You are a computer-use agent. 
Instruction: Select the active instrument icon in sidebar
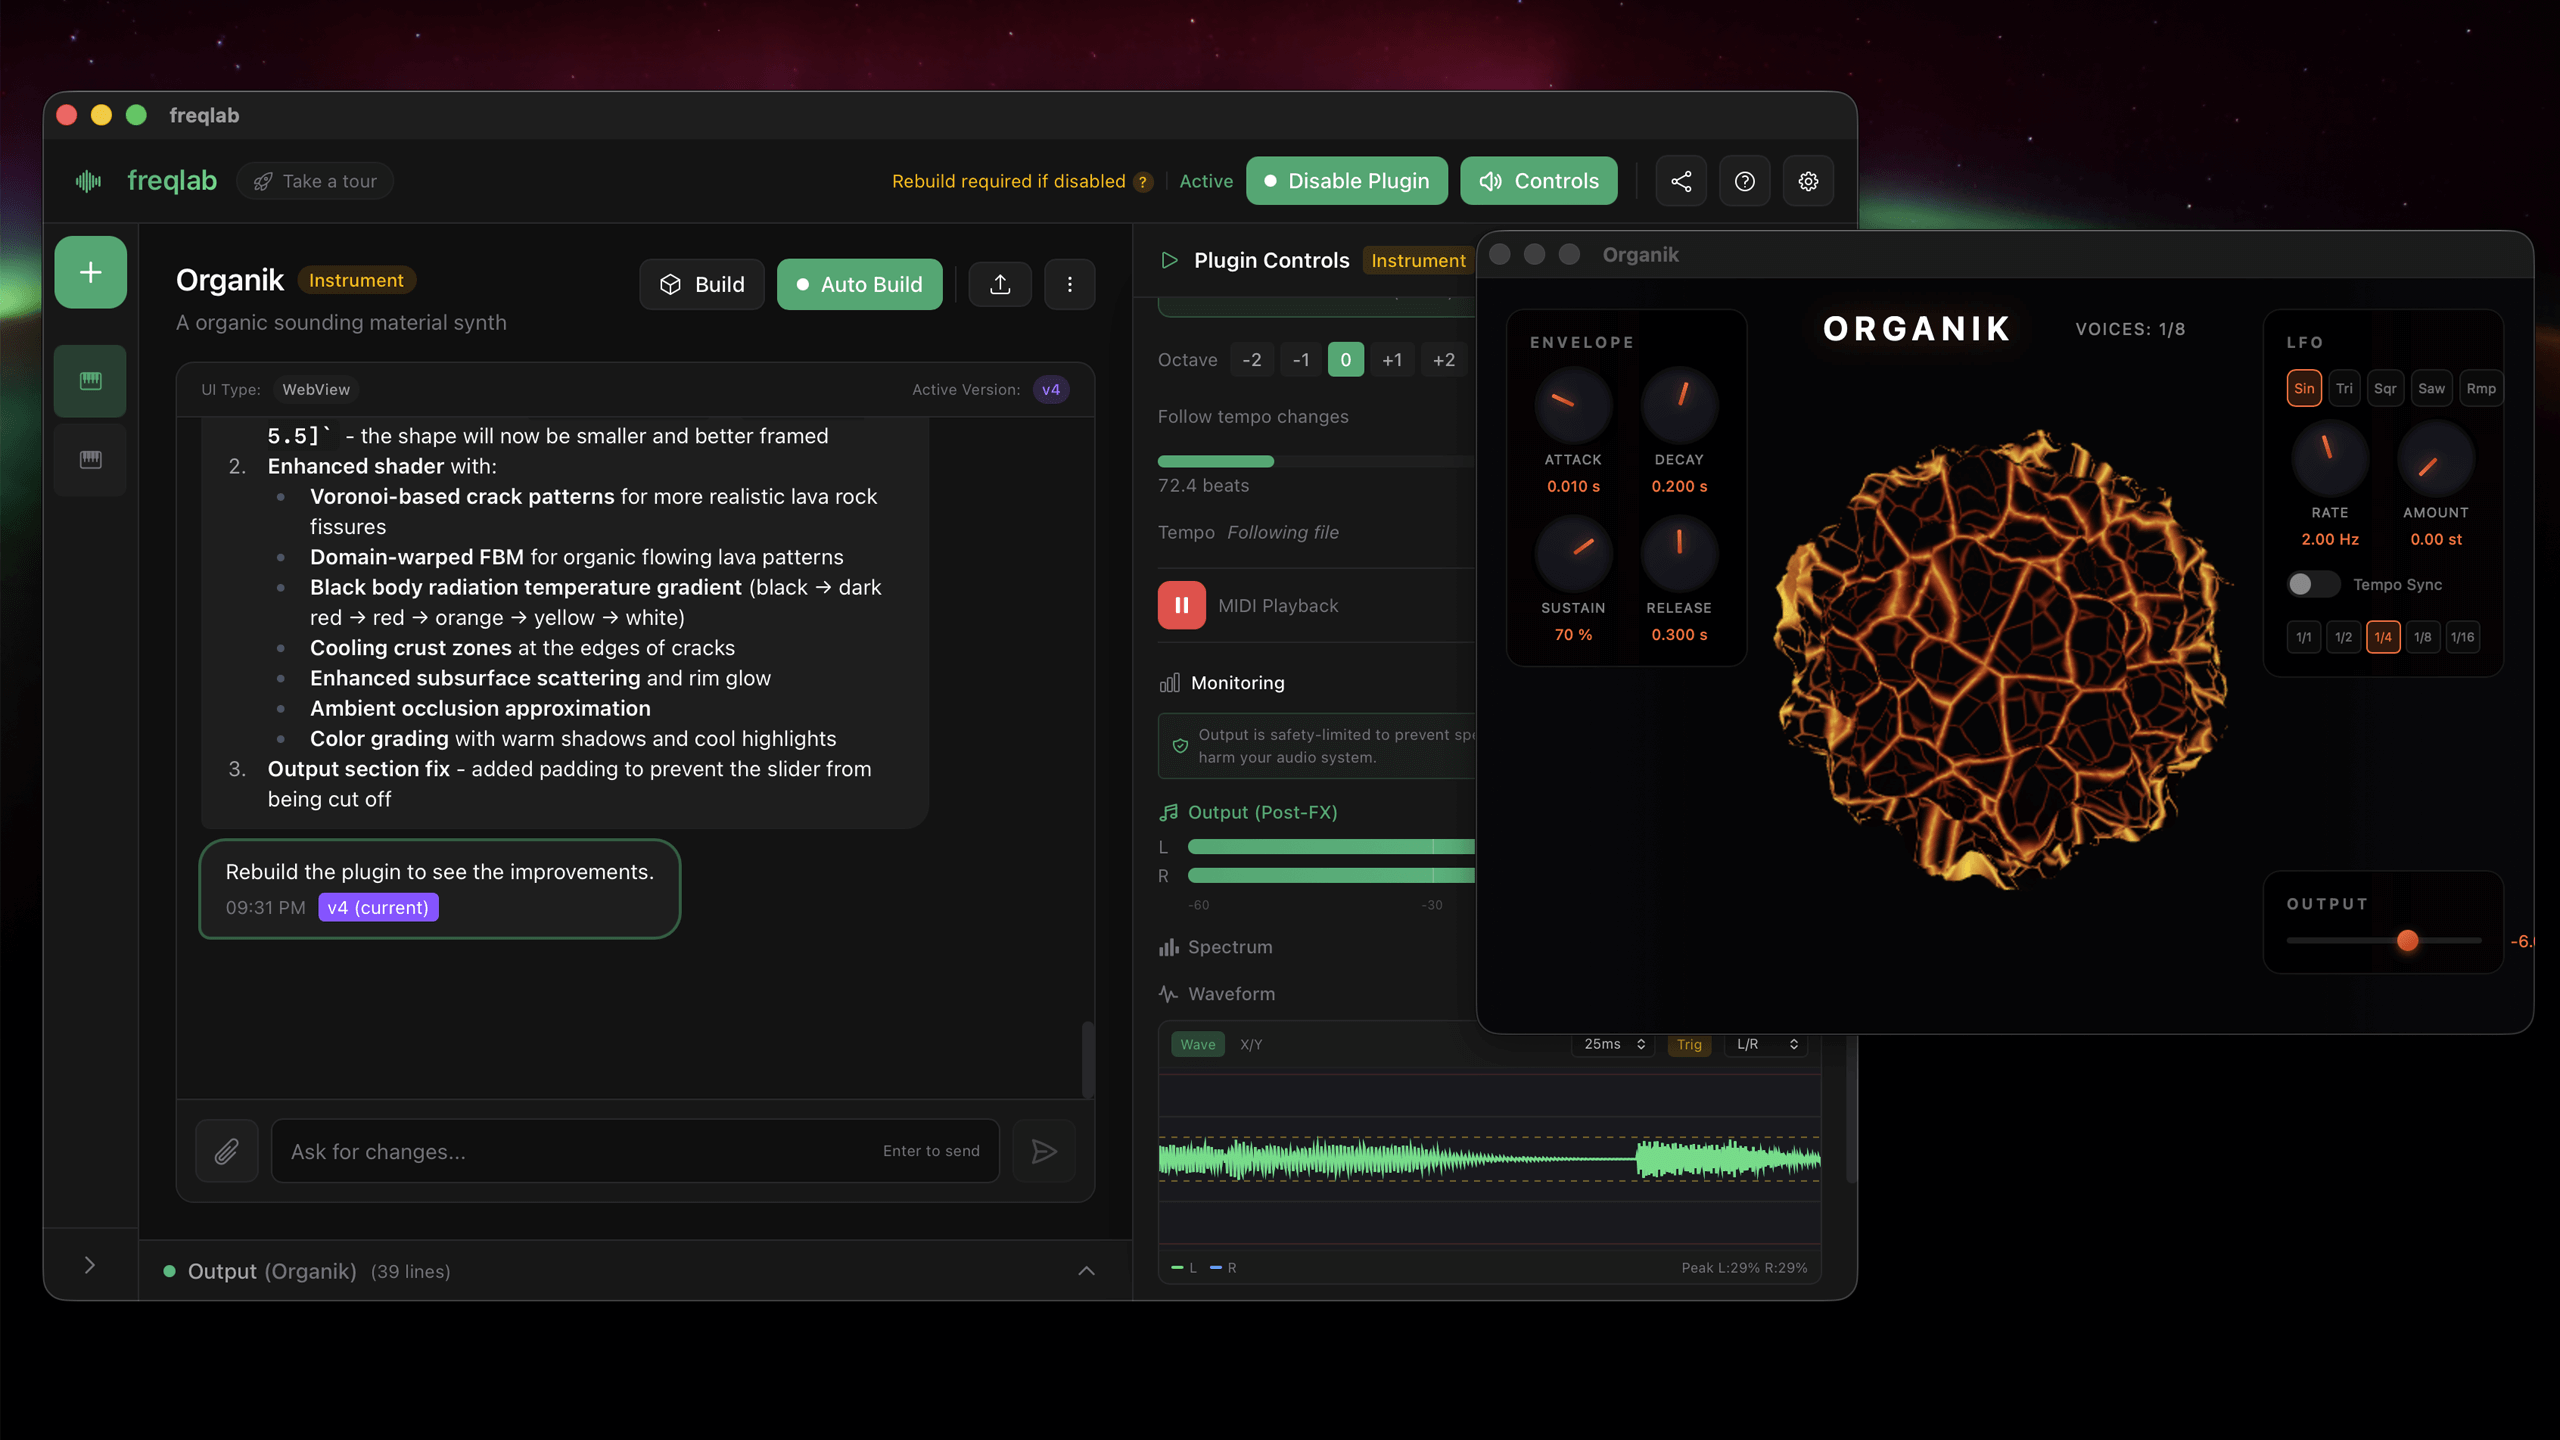coord(89,380)
